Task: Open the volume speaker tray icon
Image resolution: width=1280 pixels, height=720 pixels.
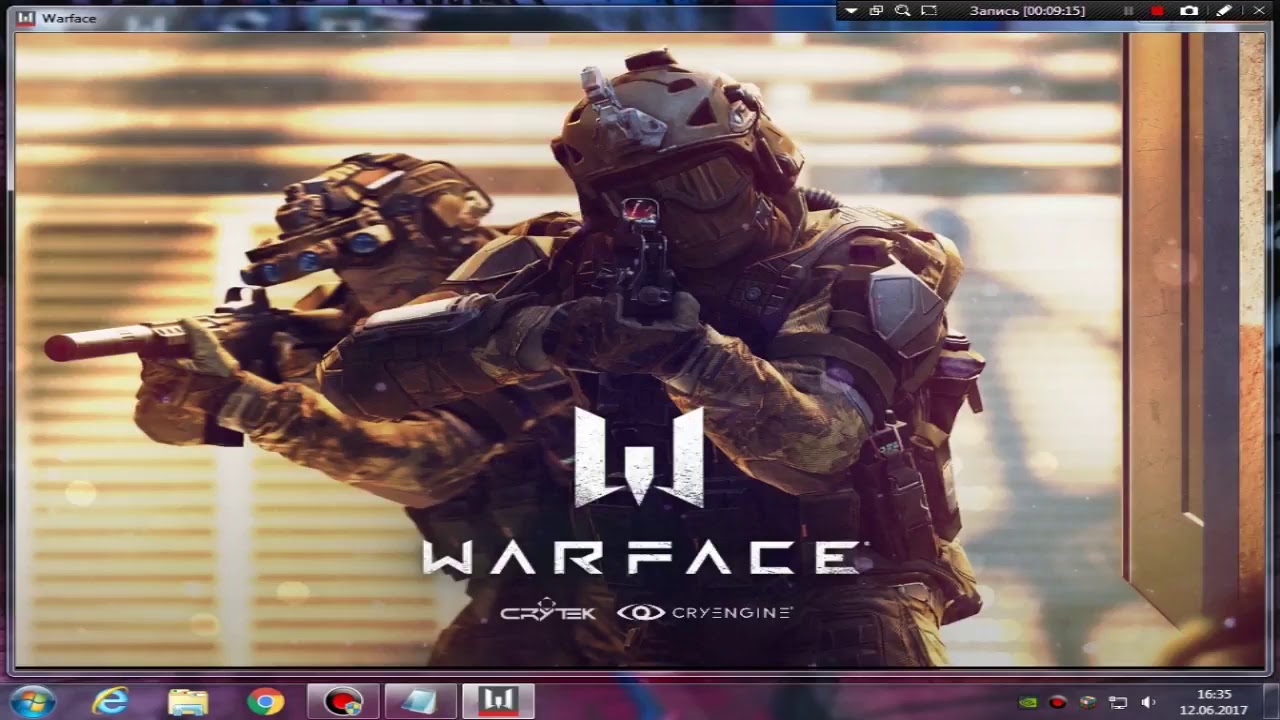Action: point(1148,702)
